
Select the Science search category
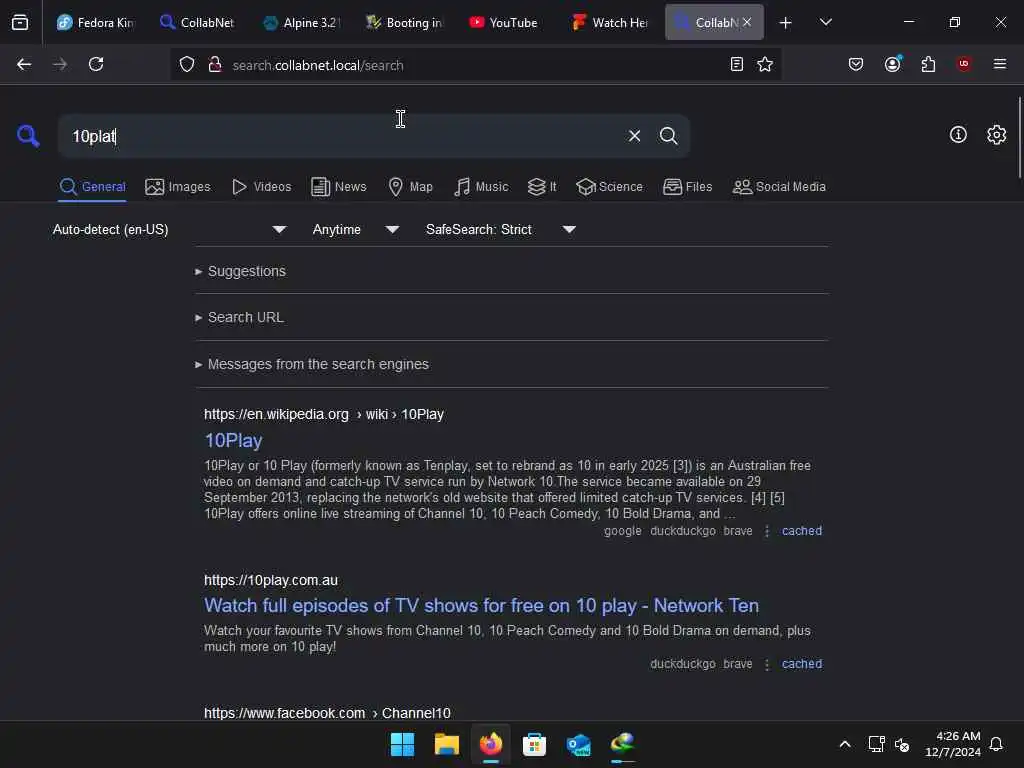tap(609, 187)
